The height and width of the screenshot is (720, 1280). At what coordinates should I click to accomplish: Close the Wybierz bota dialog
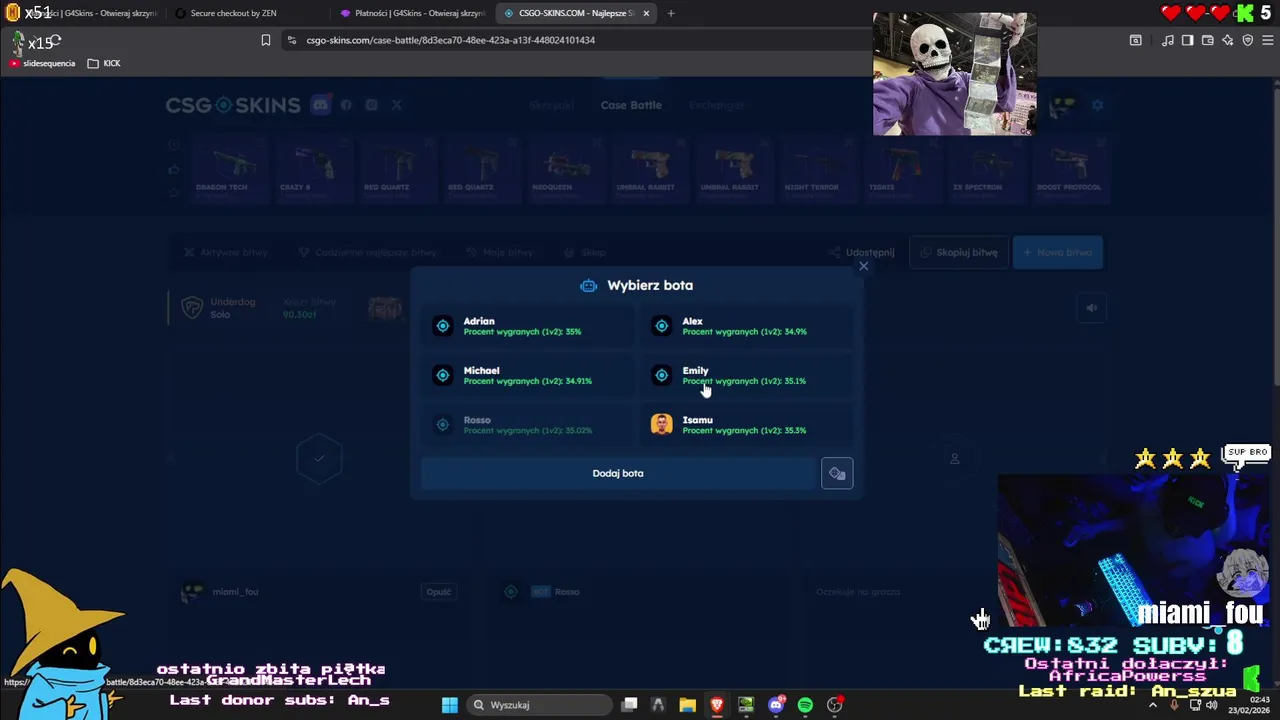pos(864,266)
